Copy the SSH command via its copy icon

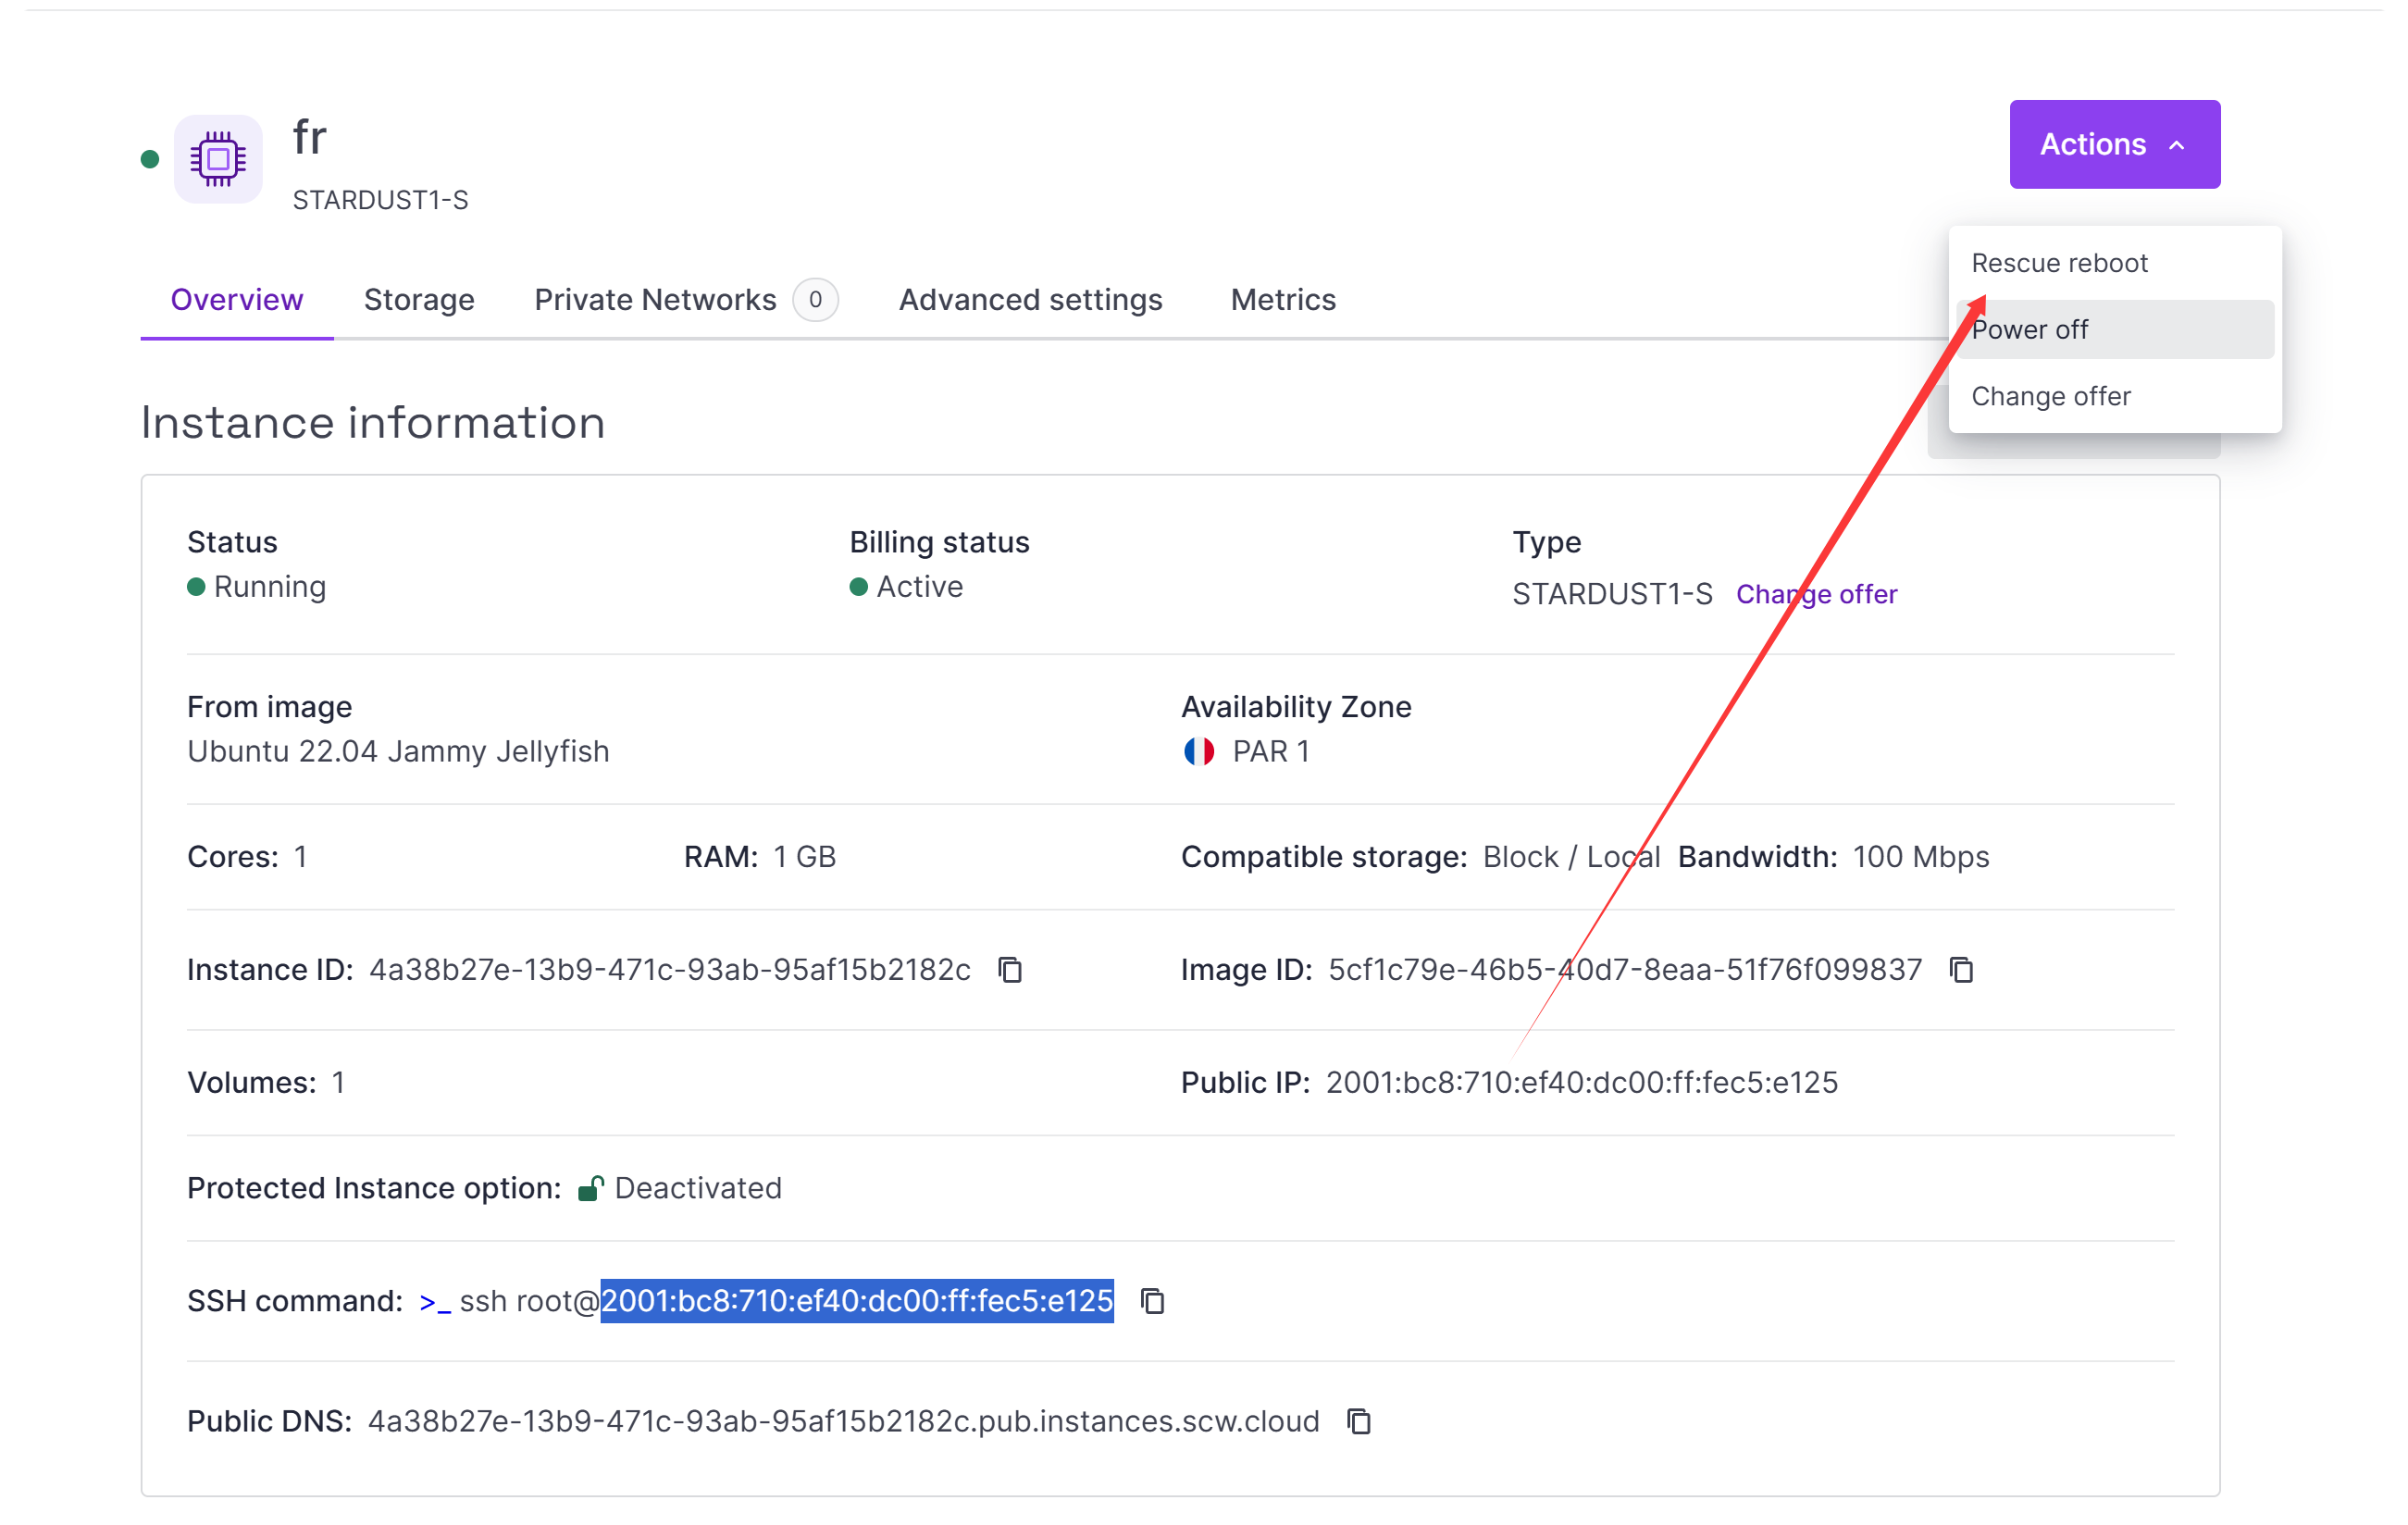[x=1152, y=1301]
